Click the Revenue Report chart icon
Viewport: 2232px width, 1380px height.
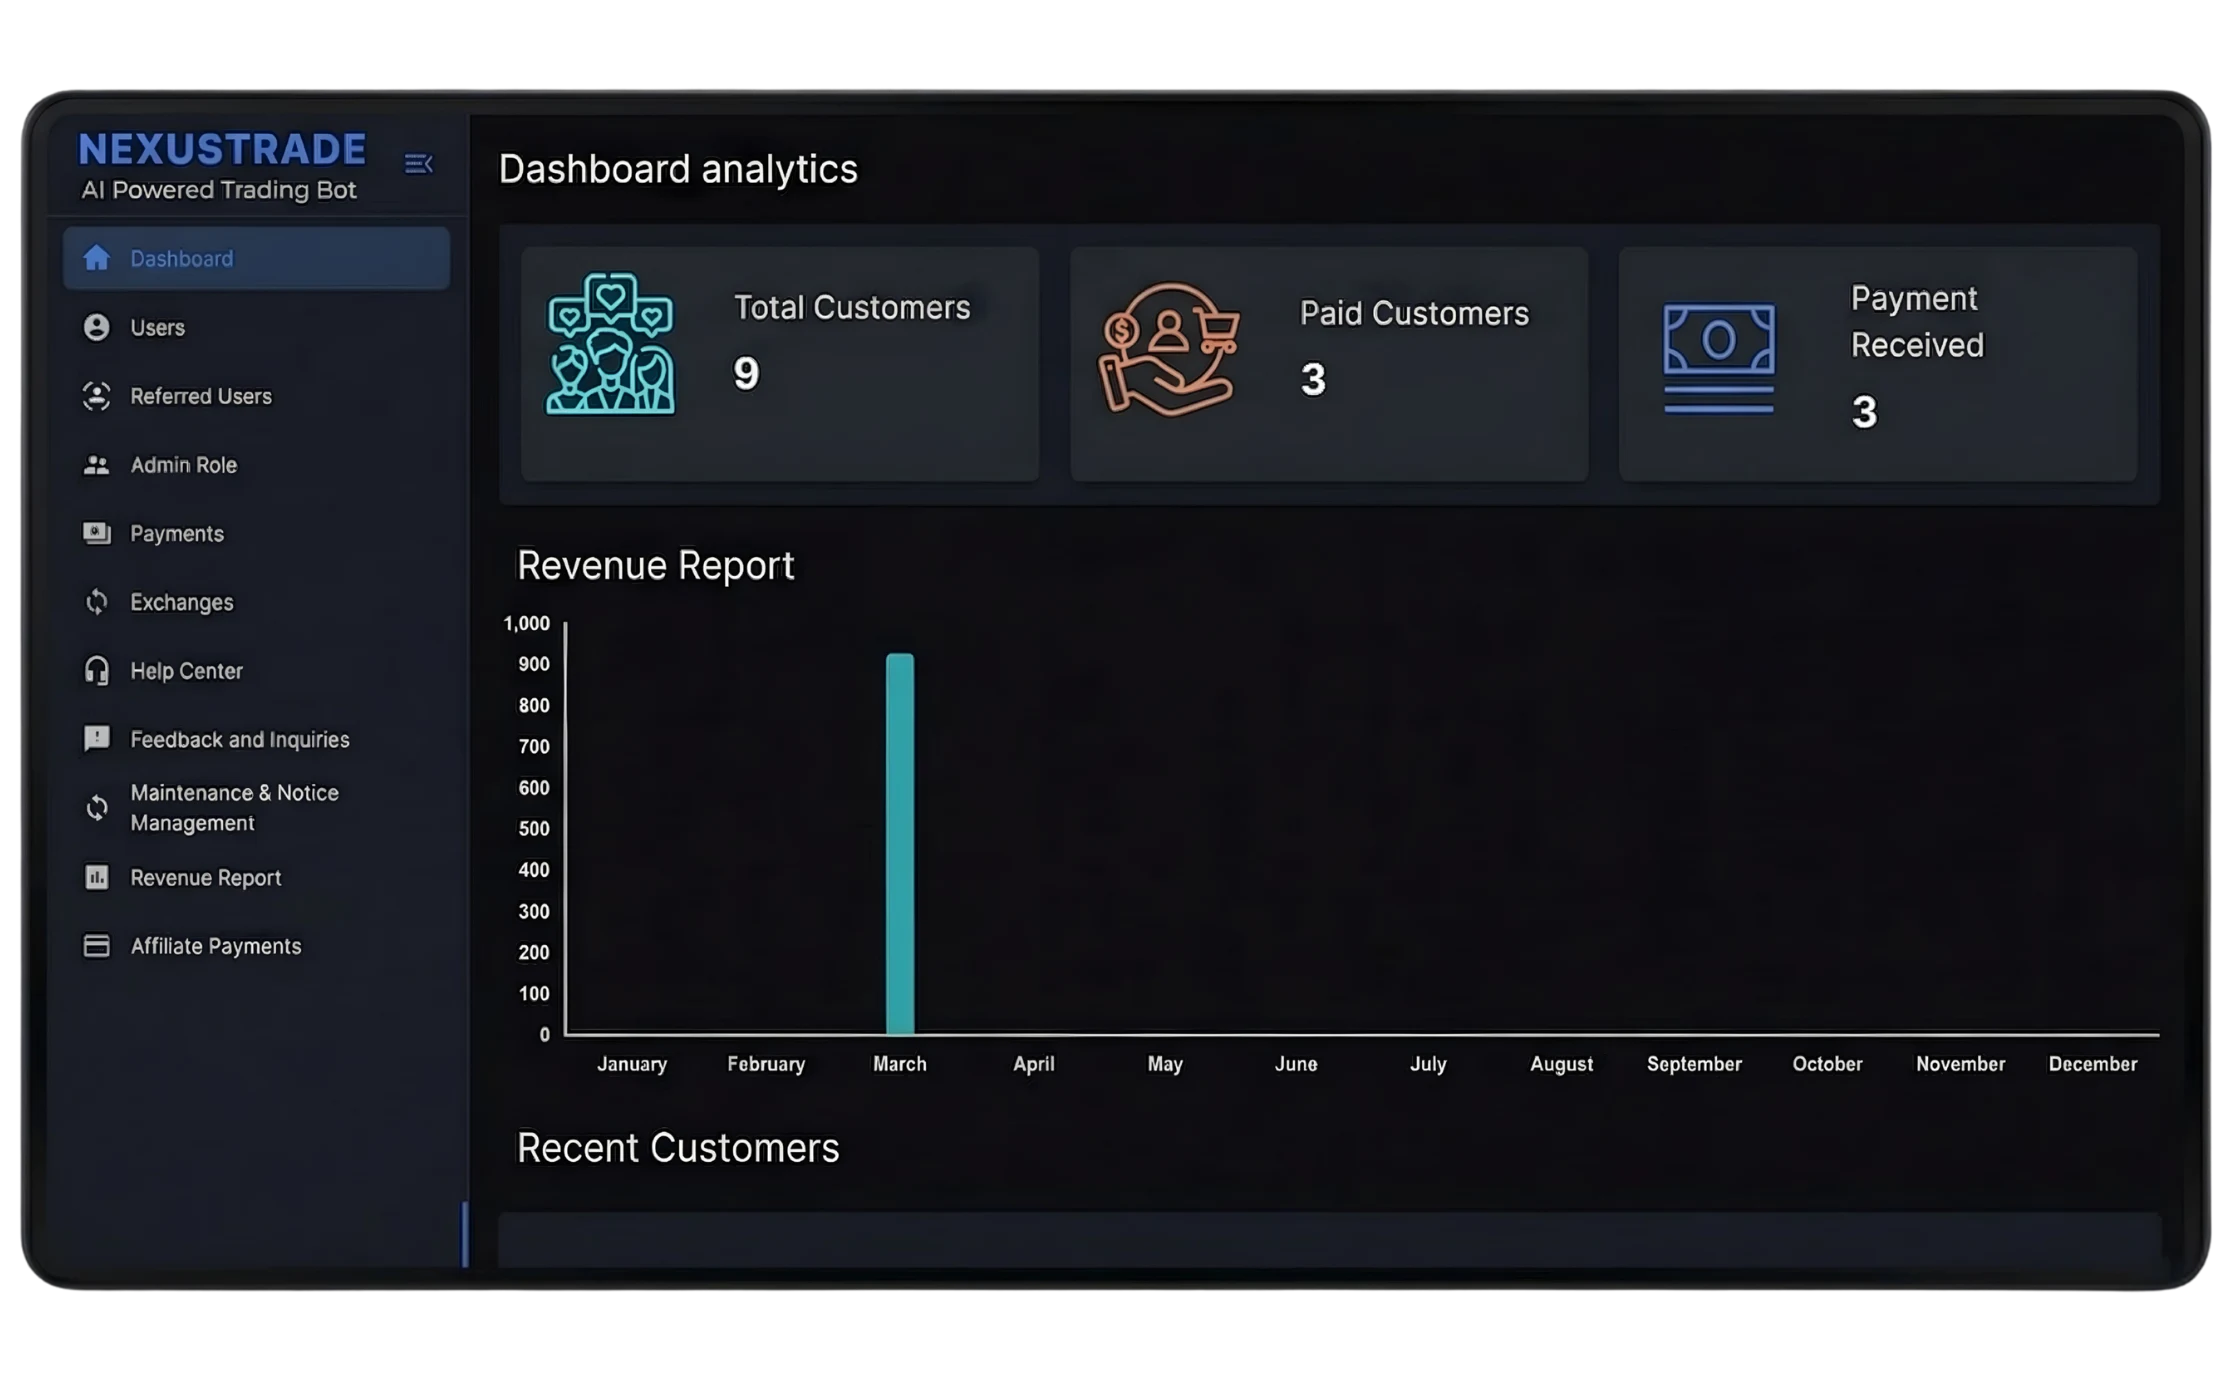[96, 877]
